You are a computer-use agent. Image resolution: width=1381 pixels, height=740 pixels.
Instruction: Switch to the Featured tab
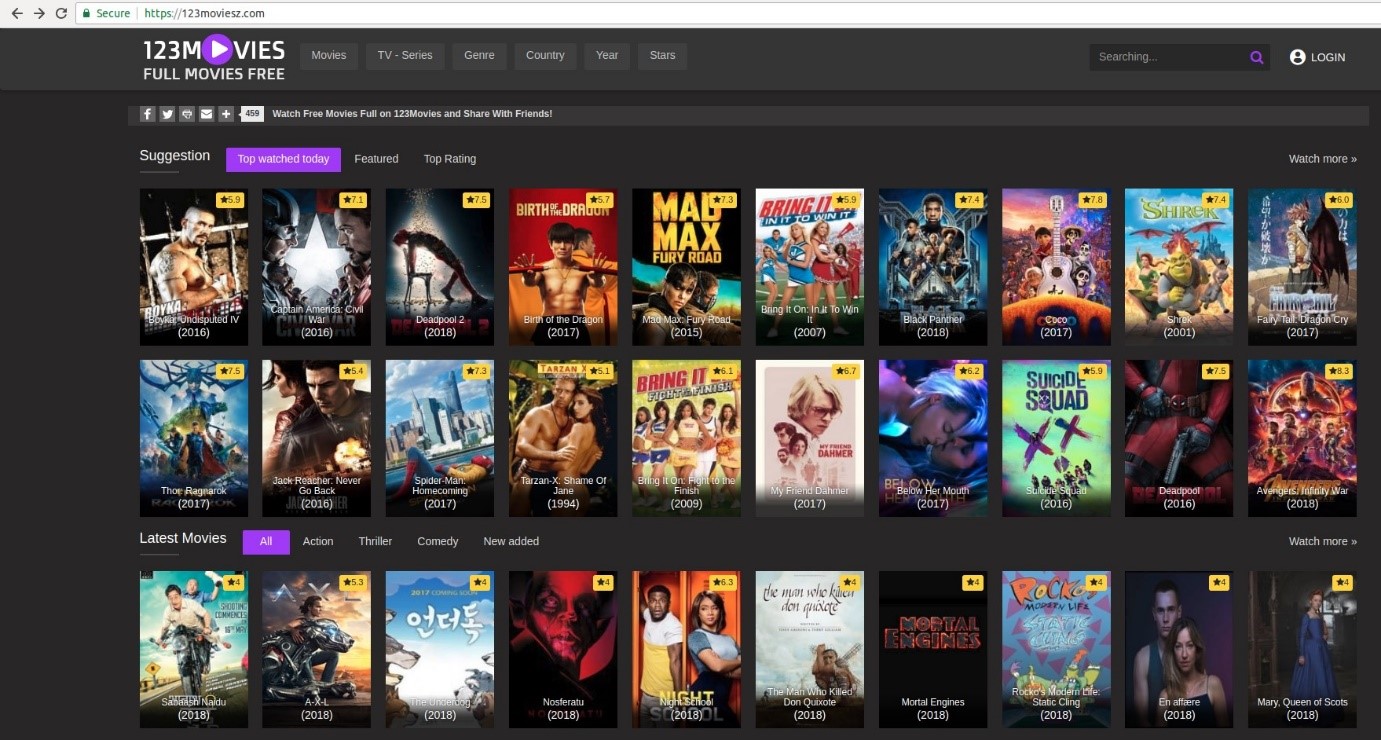point(376,159)
